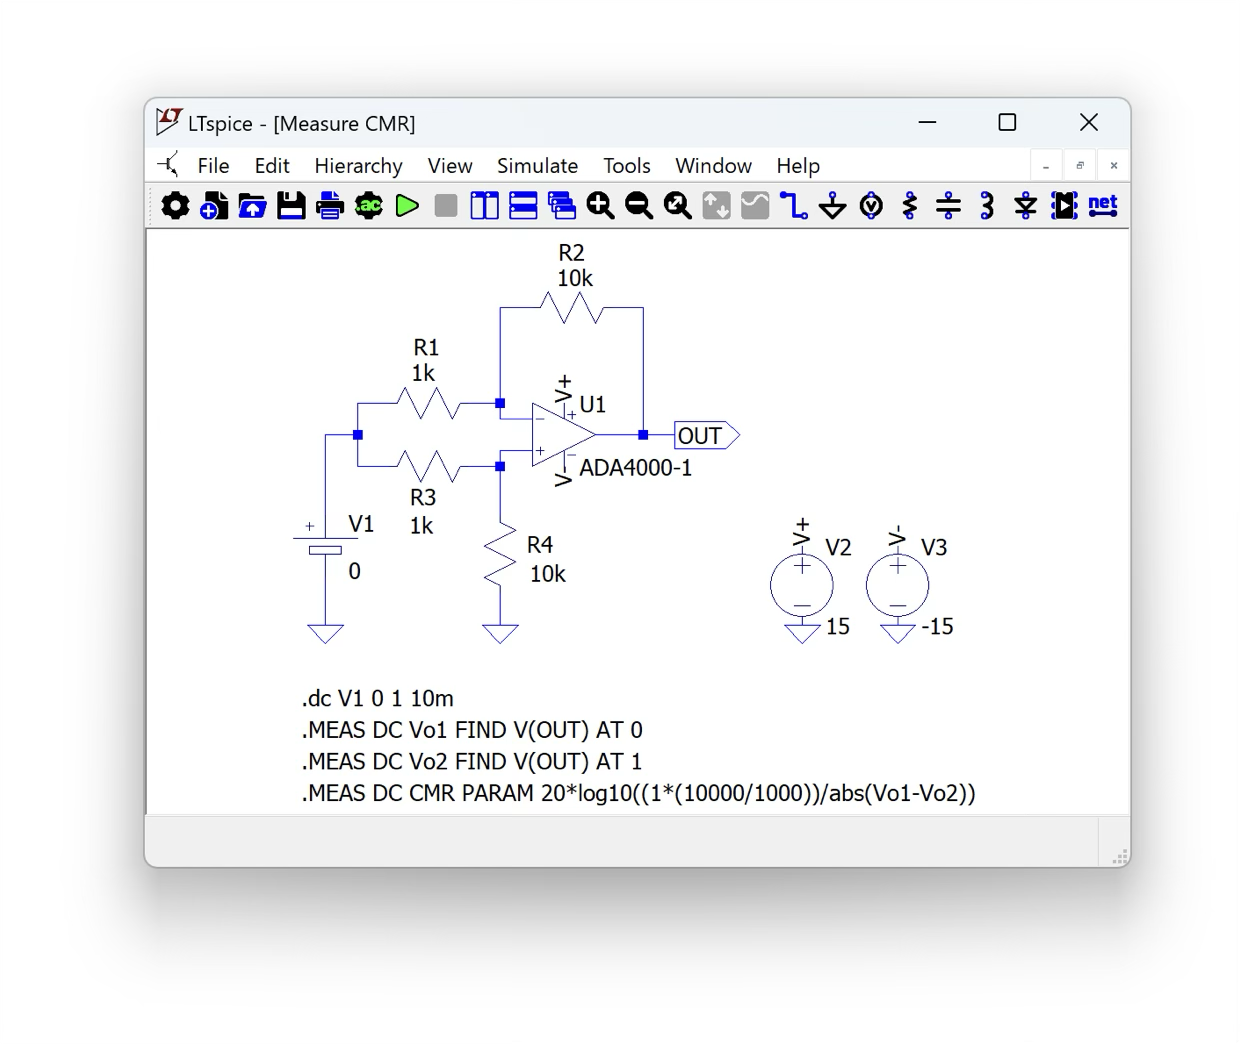Image resolution: width=1240 pixels, height=1044 pixels.
Task: Open the Window menu
Action: [713, 166]
